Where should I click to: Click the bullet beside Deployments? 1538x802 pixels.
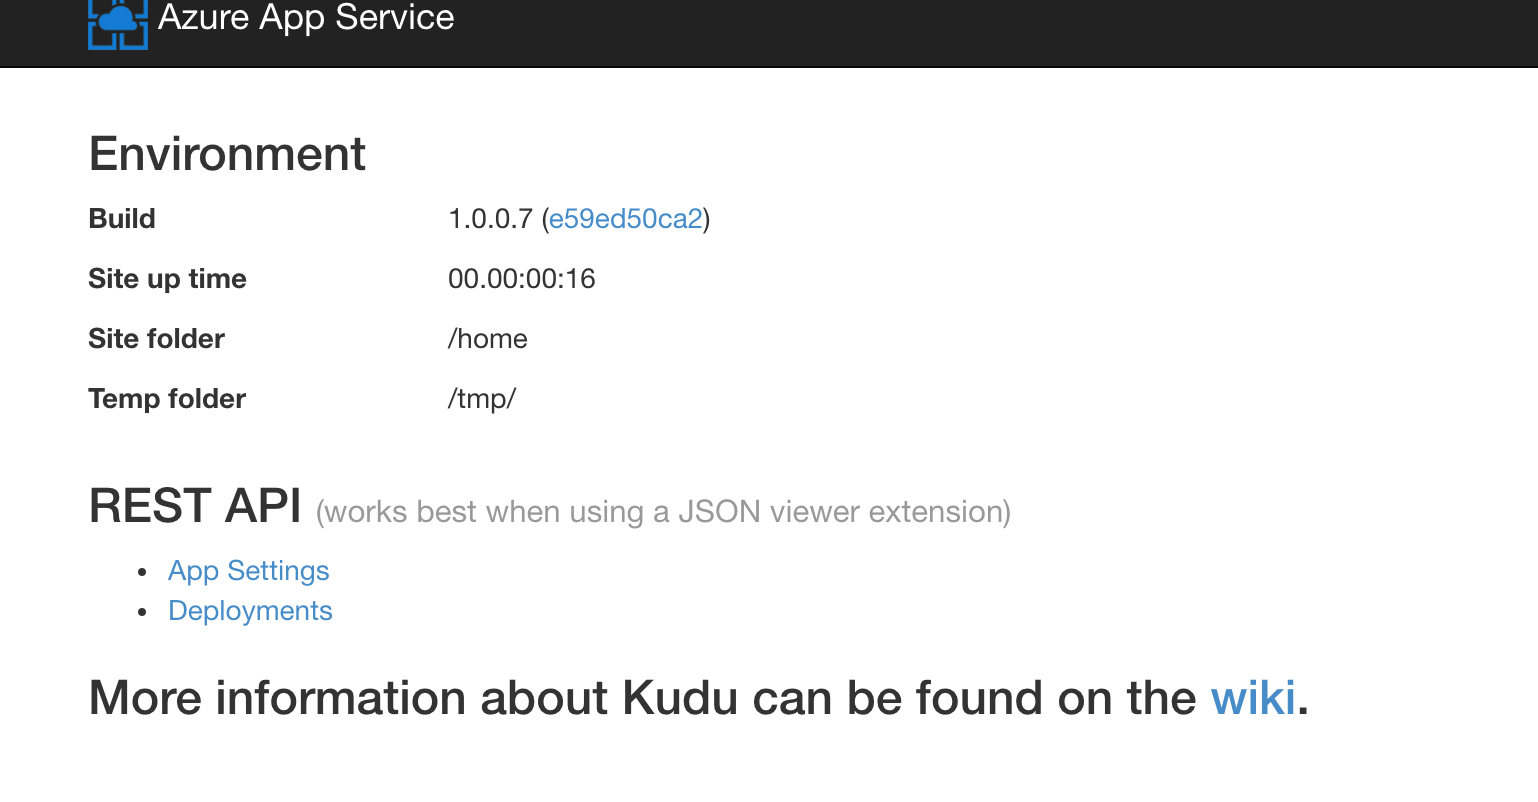[x=144, y=612]
